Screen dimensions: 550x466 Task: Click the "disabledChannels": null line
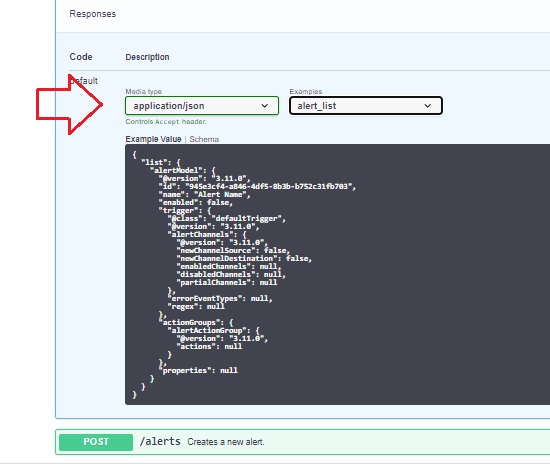click(231, 275)
